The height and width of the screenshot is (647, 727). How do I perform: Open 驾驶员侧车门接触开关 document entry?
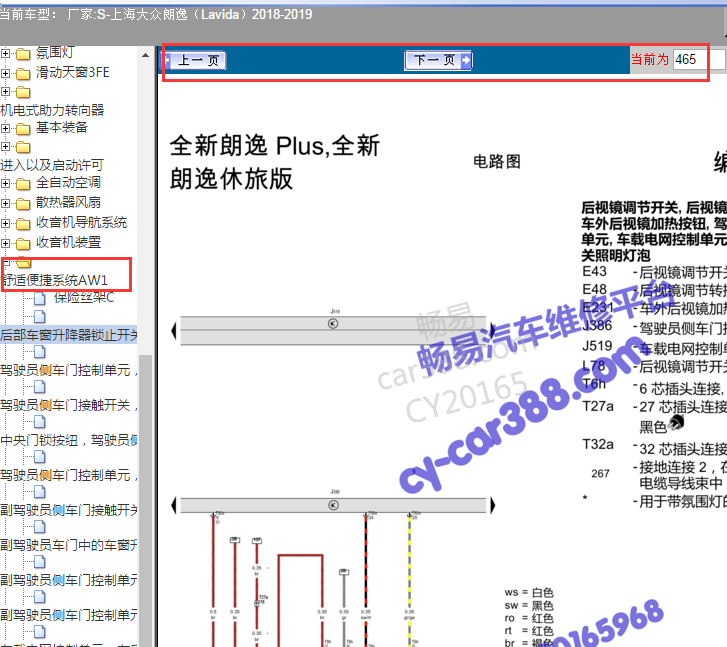[x=69, y=405]
